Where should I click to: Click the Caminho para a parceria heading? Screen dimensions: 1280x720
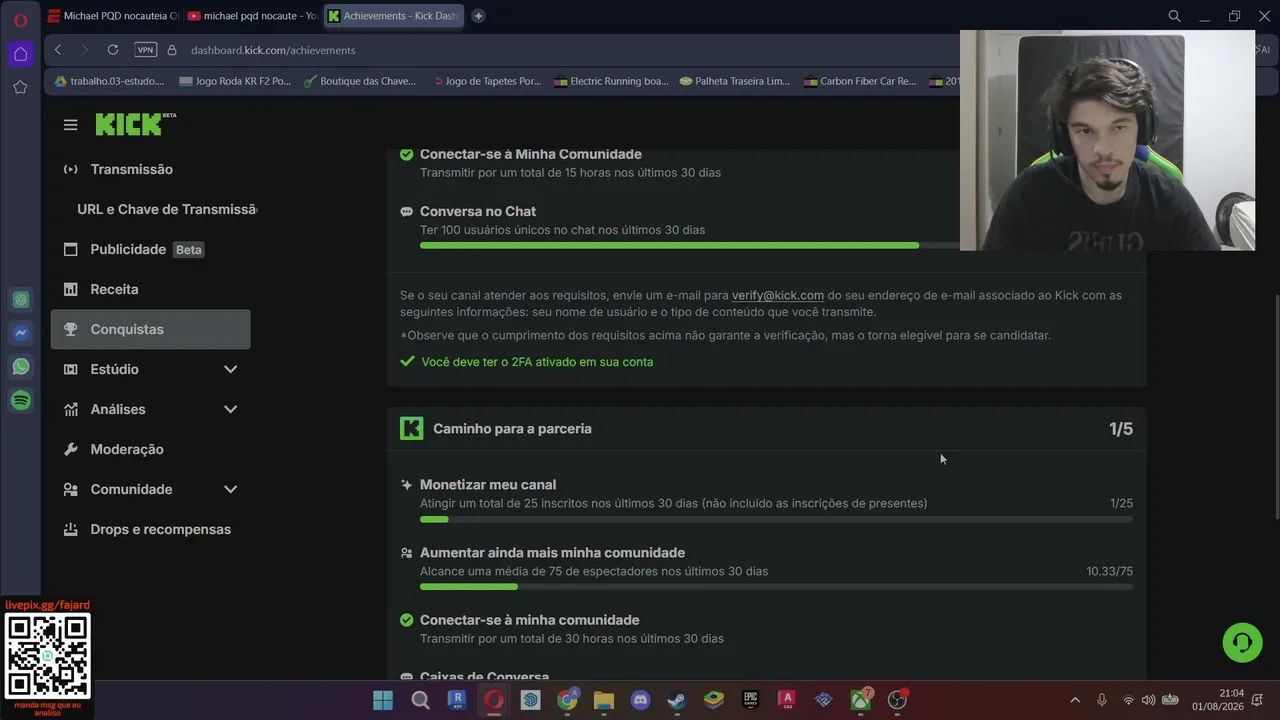click(x=512, y=428)
